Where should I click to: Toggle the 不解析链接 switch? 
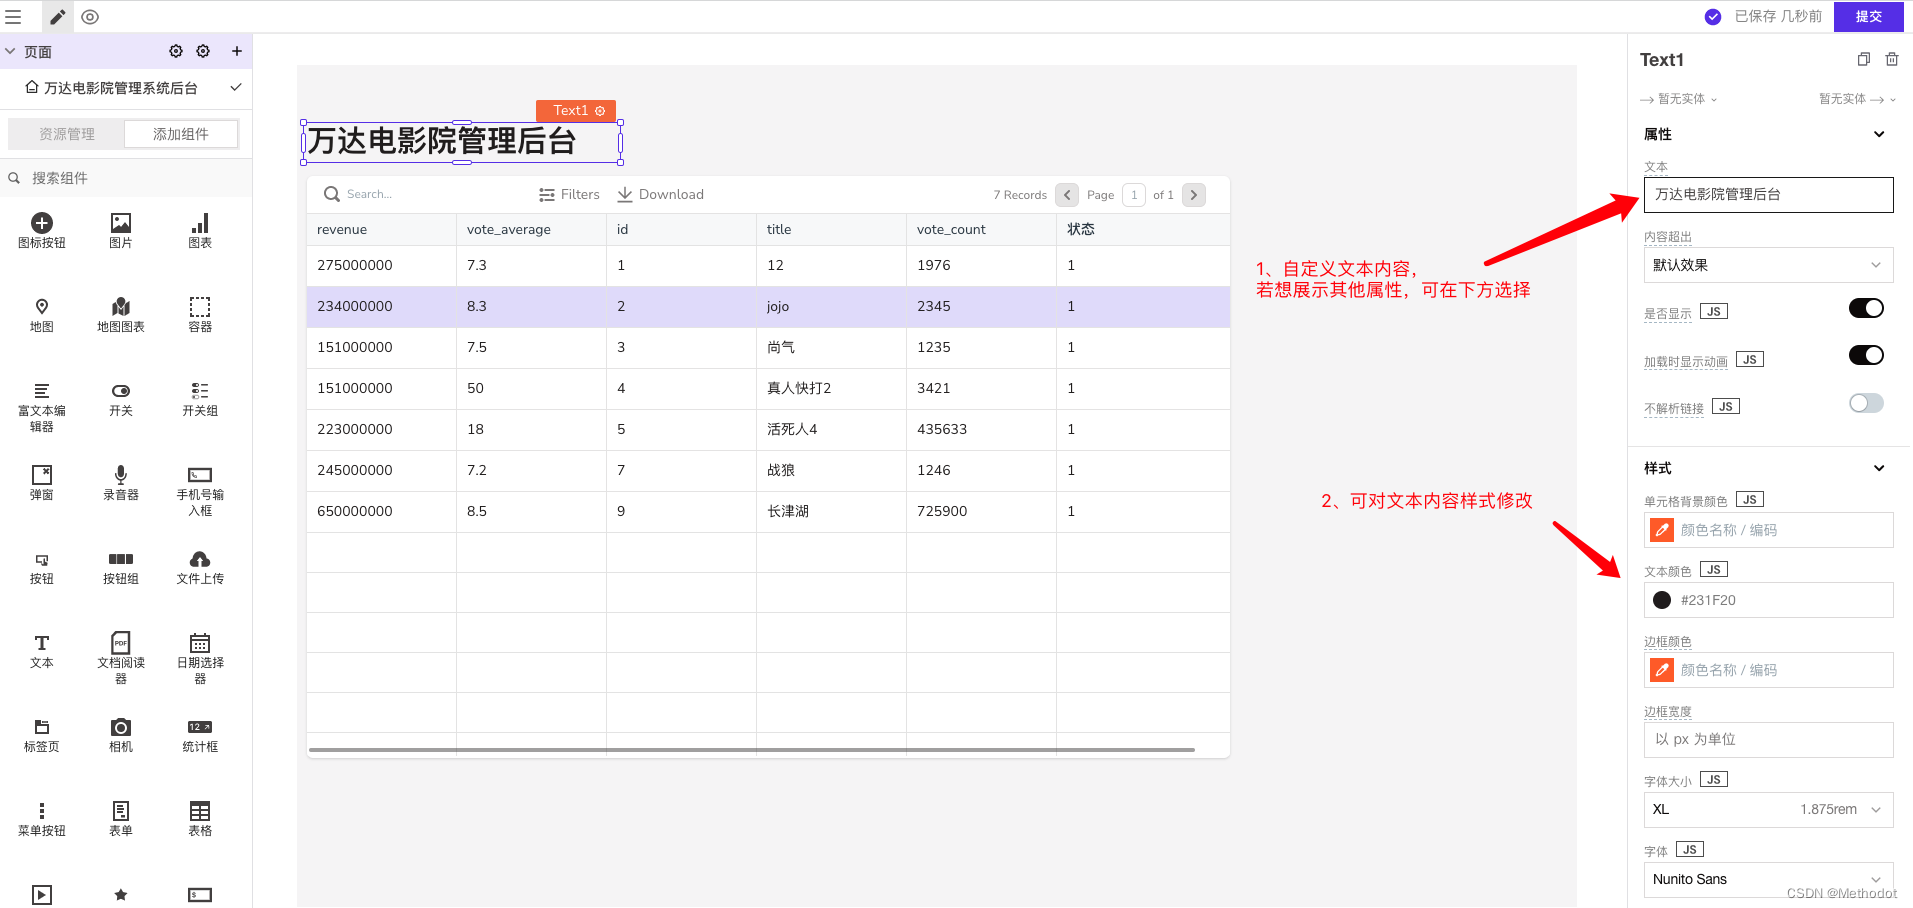tap(1866, 403)
